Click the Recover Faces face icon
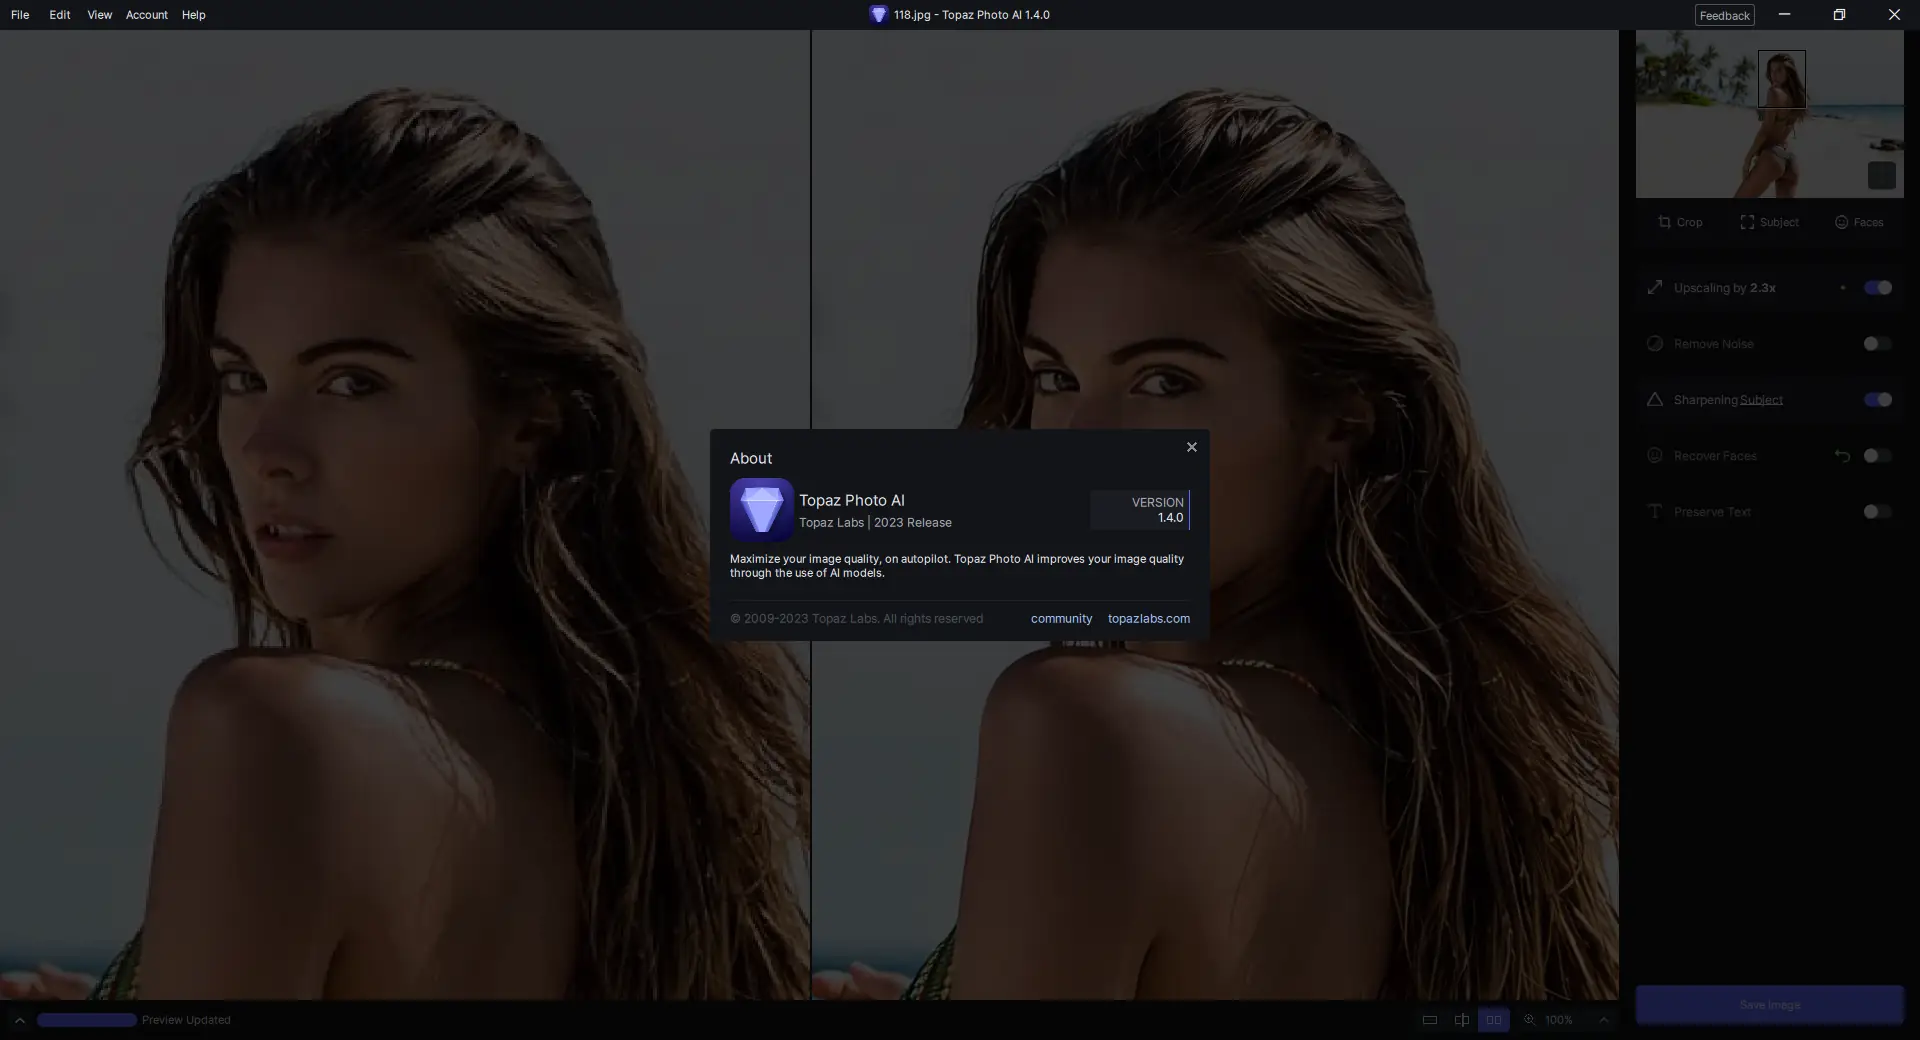The height and width of the screenshot is (1040, 1920). coord(1655,456)
